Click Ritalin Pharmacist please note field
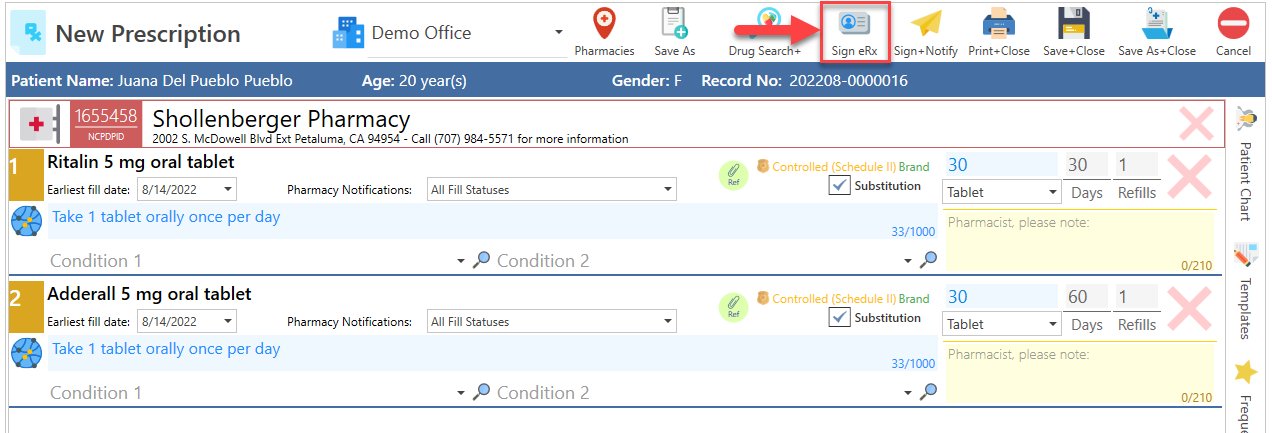The image size is (1272, 433). (x=1080, y=241)
